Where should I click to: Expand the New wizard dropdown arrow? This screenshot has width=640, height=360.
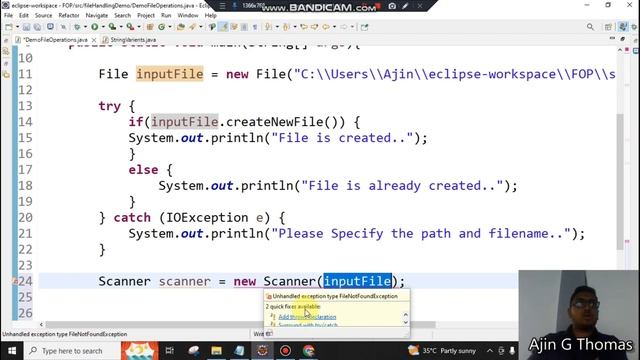(x=17, y=27)
